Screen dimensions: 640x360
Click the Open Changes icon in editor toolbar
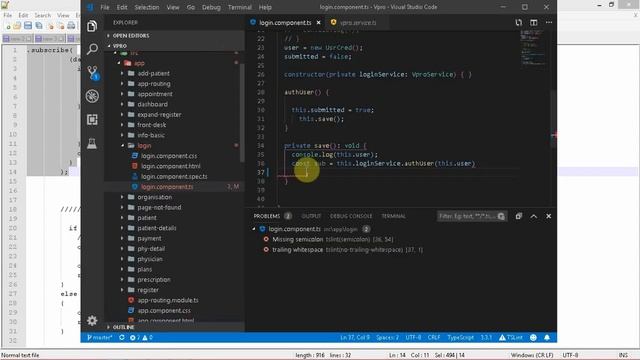click(x=518, y=22)
